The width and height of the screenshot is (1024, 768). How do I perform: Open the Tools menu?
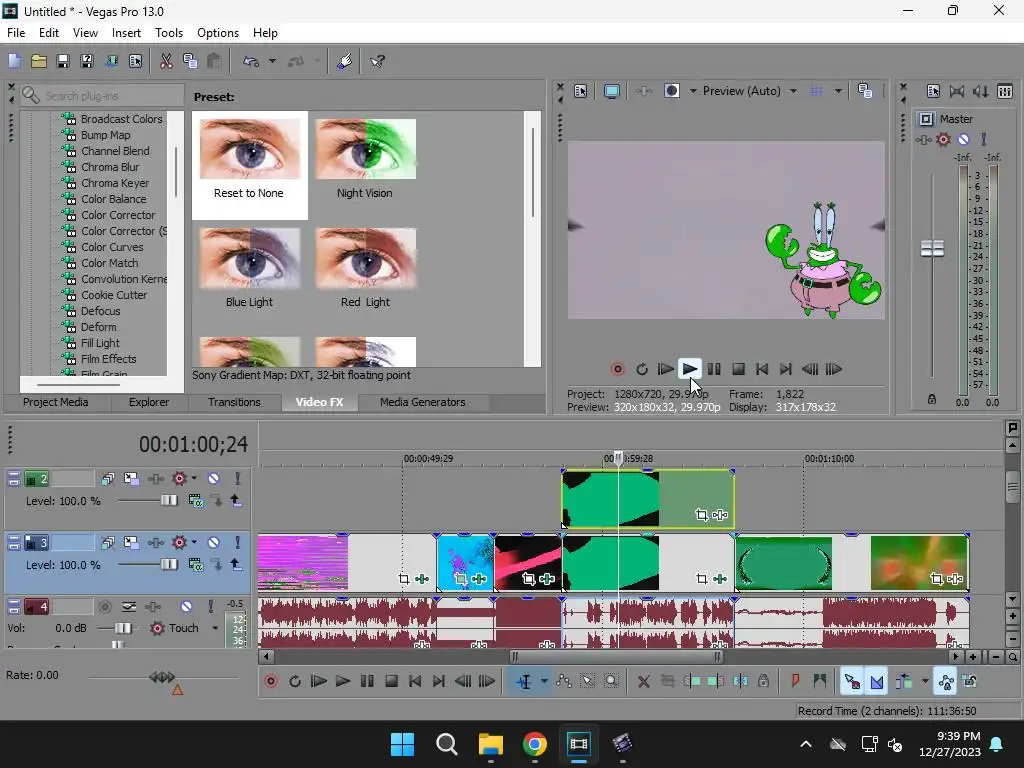(x=168, y=33)
